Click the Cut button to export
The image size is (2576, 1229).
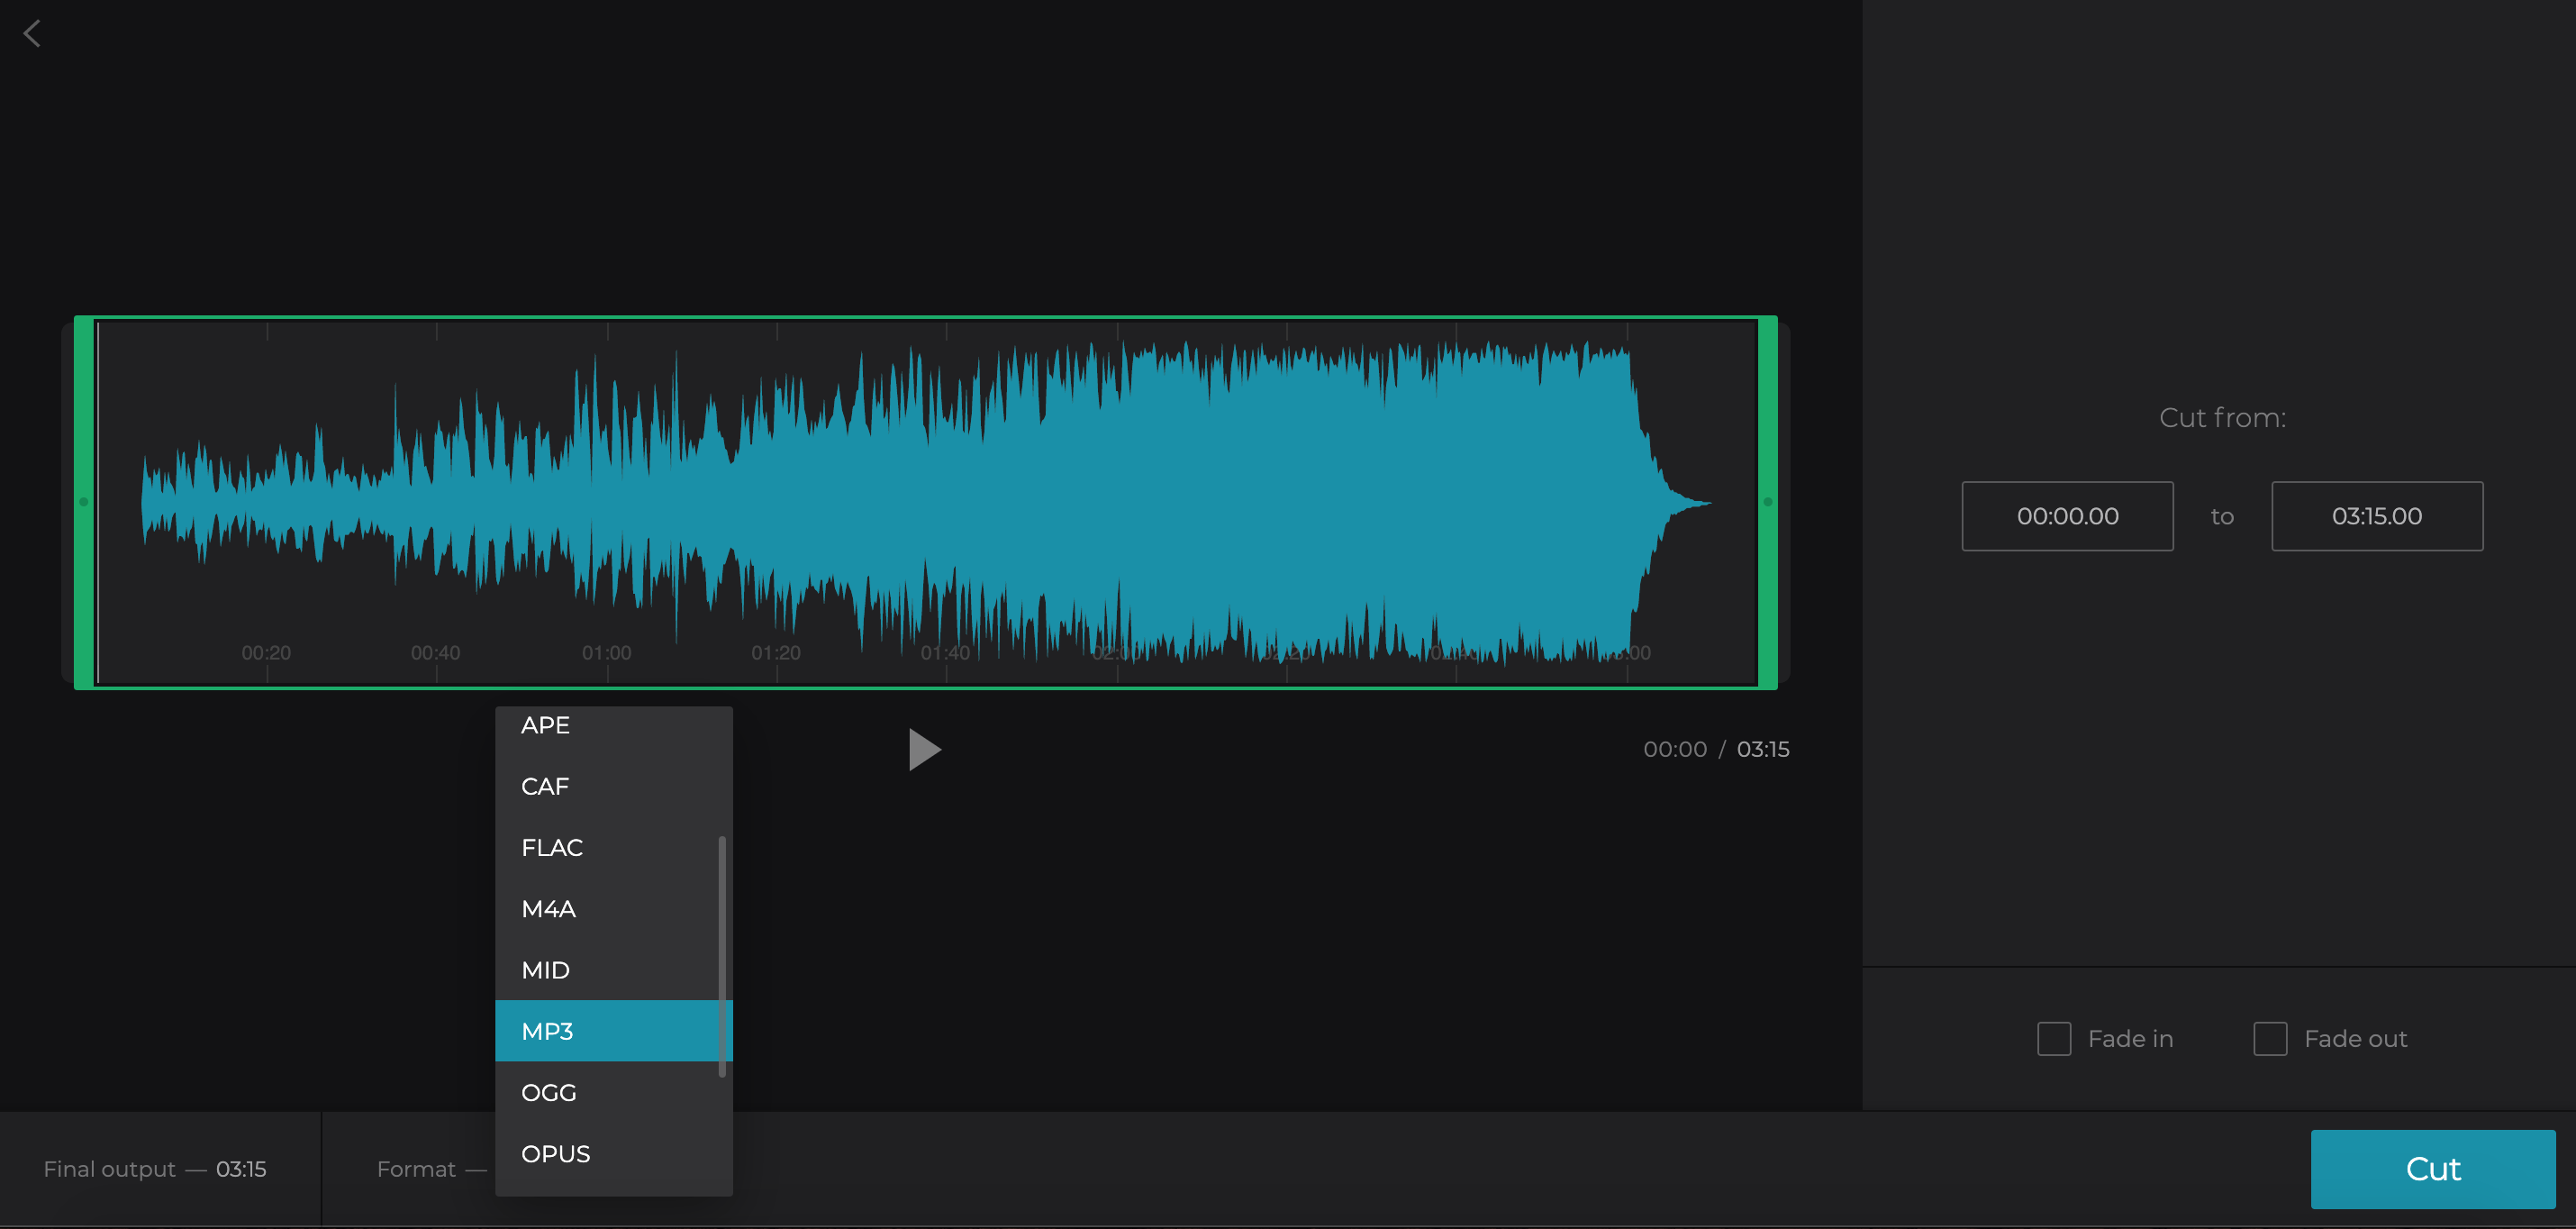[2434, 1168]
